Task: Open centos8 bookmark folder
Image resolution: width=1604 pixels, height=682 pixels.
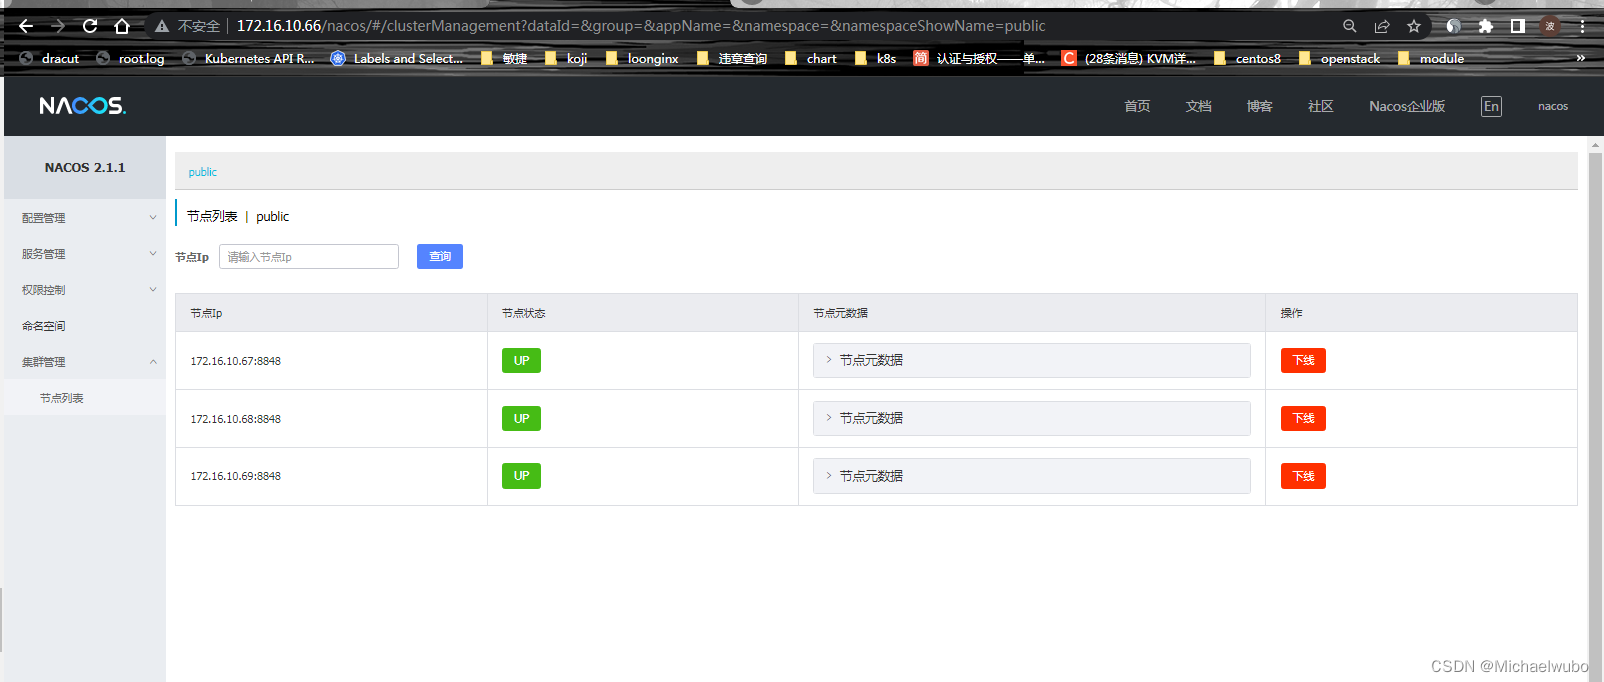Action: coord(1247,58)
